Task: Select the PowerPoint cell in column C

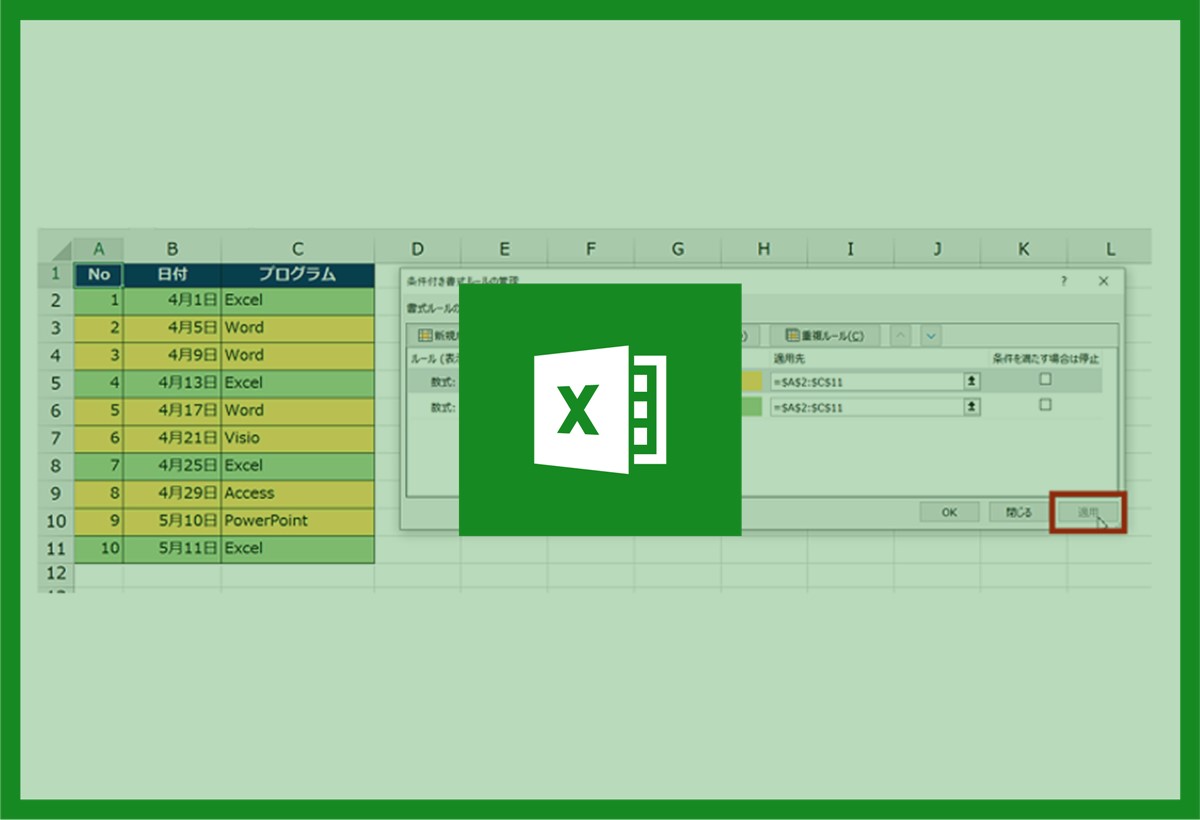Action: pos(297,521)
